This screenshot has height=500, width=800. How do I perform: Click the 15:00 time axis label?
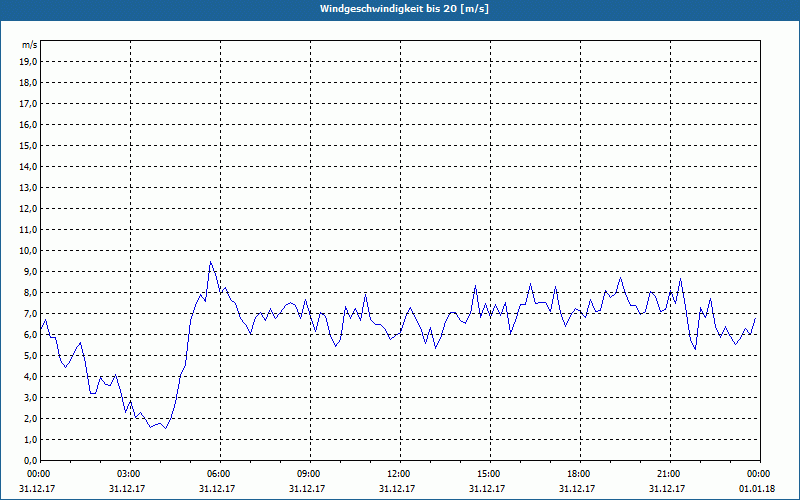click(x=490, y=474)
